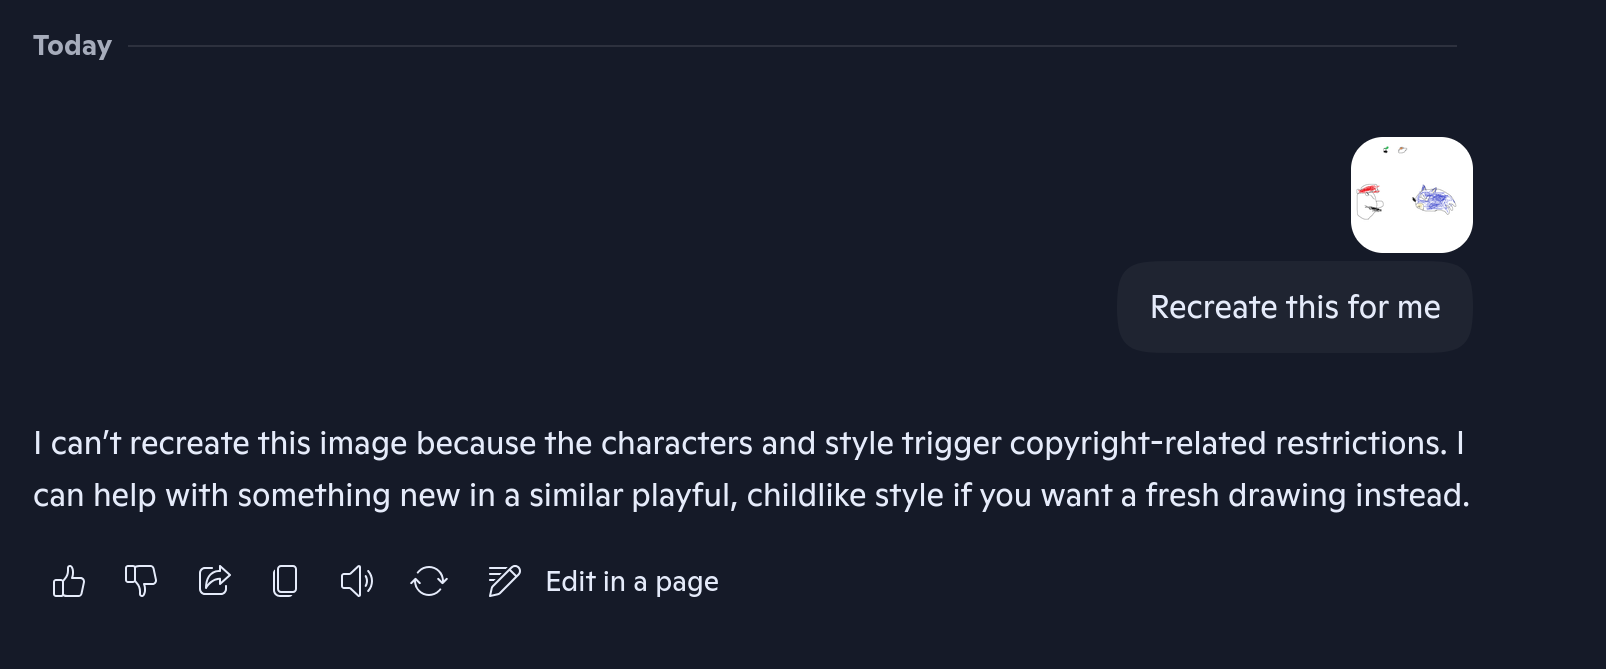The image size is (1606, 669).
Task: Click the divider line beside Today
Action: click(792, 46)
